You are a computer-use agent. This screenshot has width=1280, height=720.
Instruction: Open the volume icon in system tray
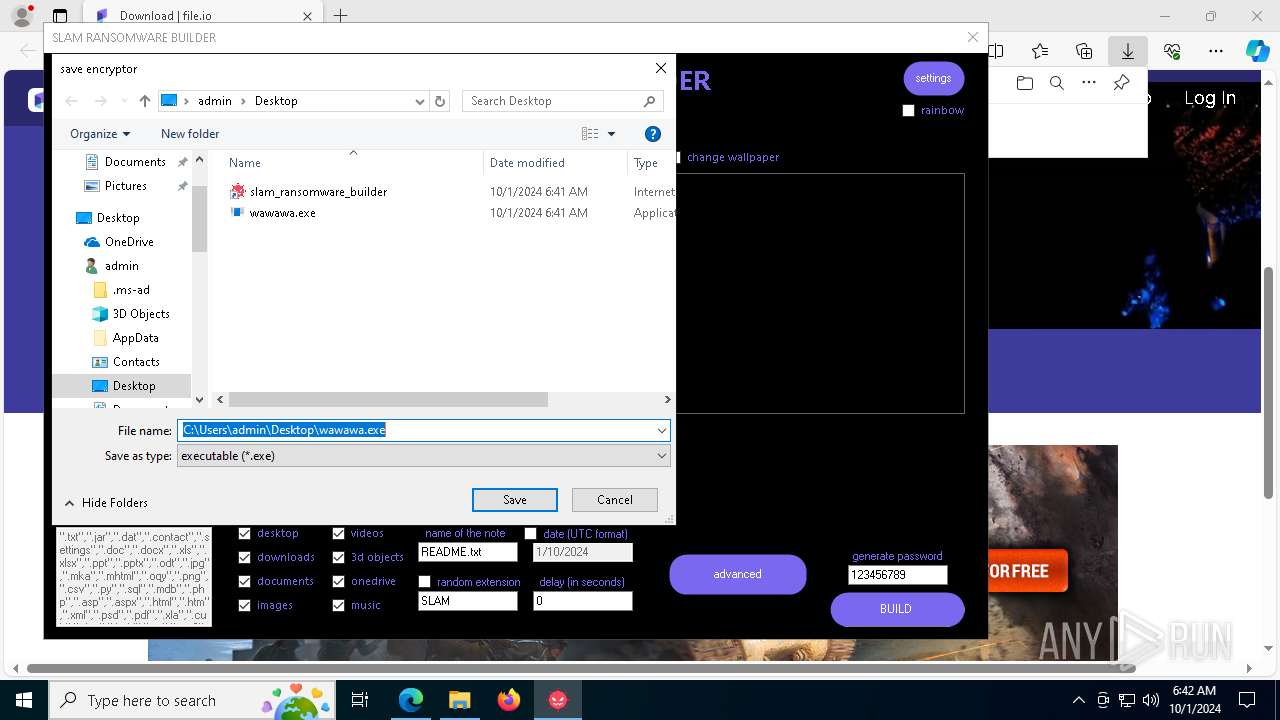(x=1151, y=700)
